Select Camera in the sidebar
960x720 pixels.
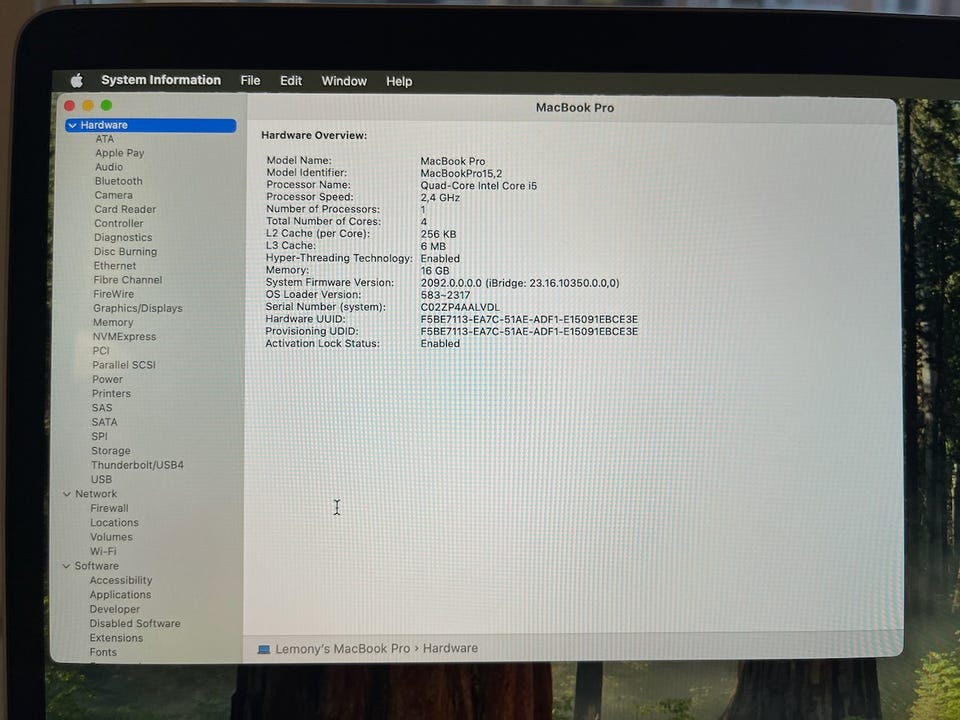(x=113, y=195)
